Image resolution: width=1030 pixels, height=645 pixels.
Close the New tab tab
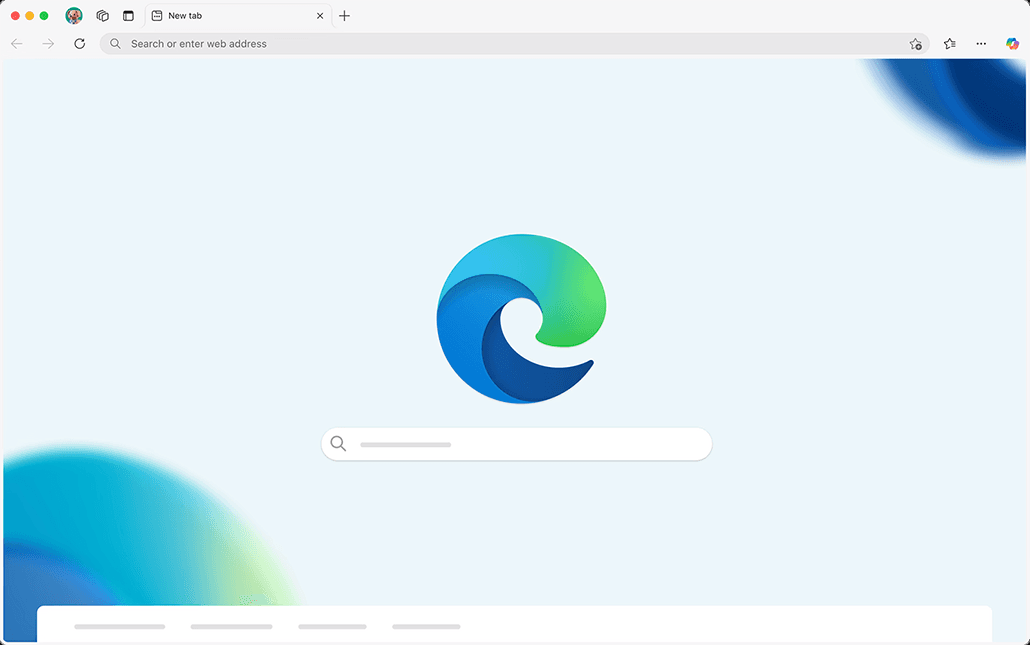click(320, 16)
